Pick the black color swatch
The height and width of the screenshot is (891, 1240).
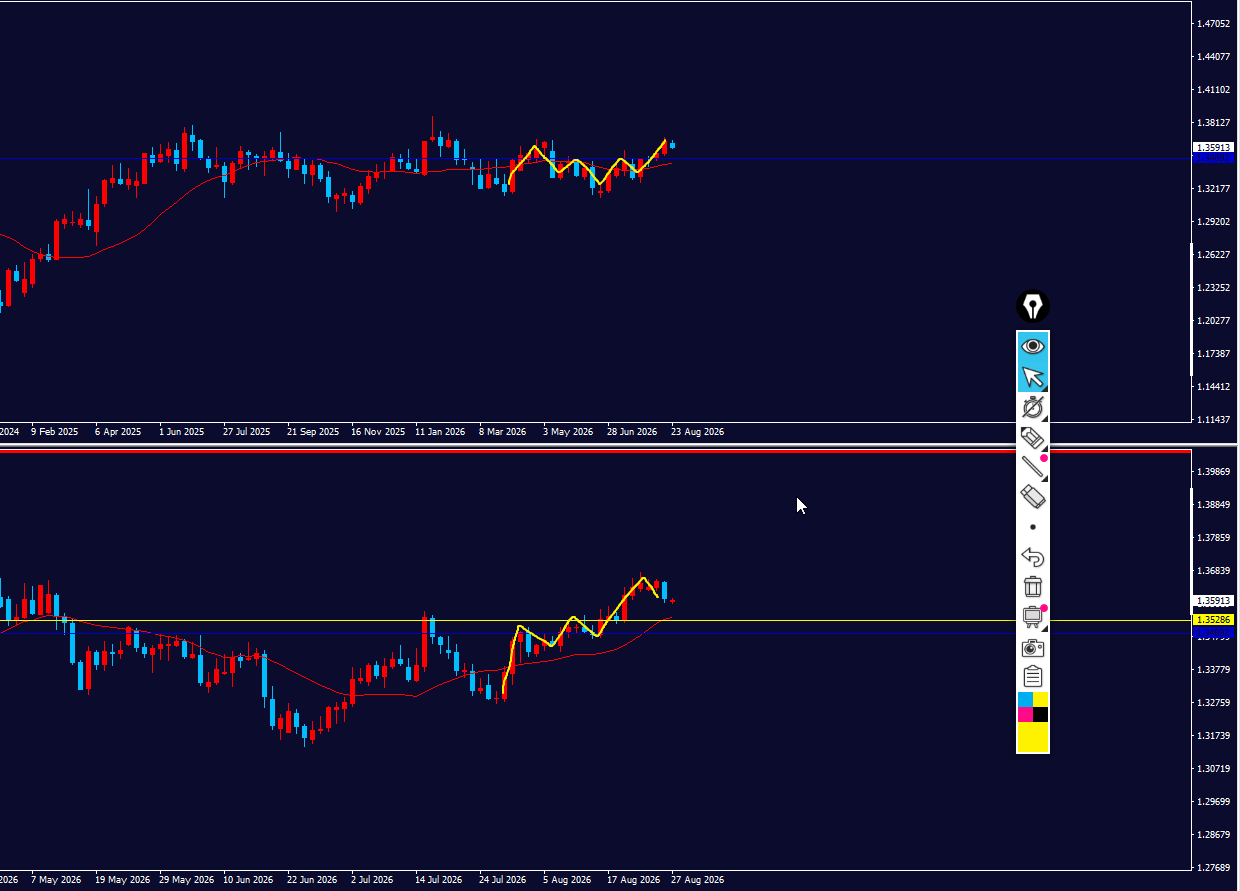click(1040, 714)
